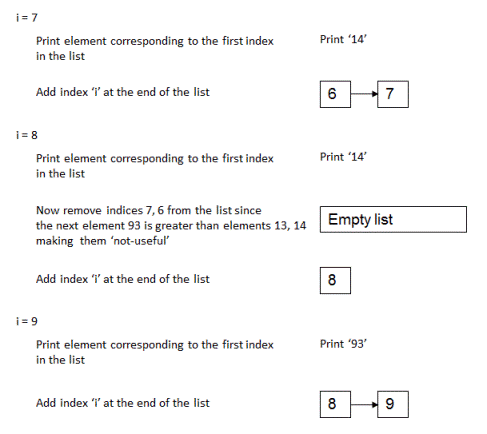Click the arrow connecting boxes 6 and 7
This screenshot has height=434, width=487.
pyautogui.click(x=364, y=94)
